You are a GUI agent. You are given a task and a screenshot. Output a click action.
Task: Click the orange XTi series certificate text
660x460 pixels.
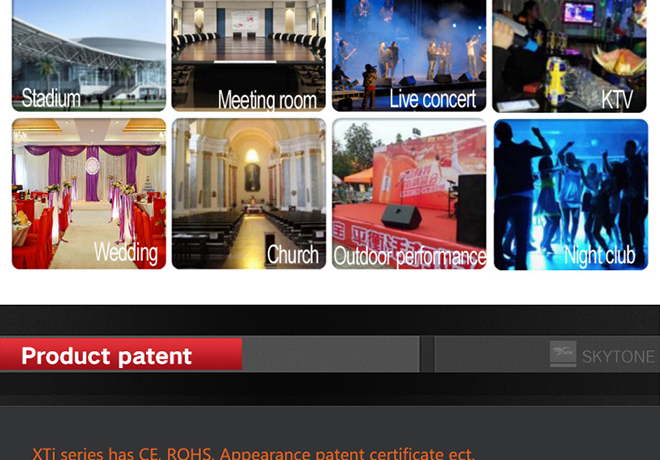253,454
